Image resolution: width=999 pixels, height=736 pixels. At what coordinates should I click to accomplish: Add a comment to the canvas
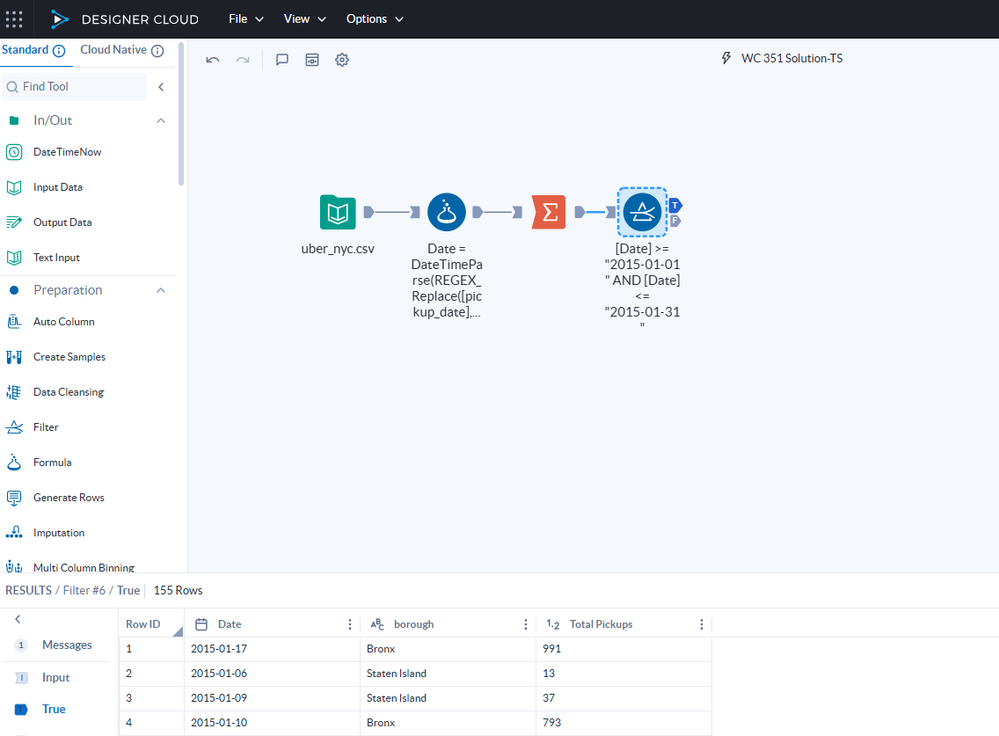282,60
